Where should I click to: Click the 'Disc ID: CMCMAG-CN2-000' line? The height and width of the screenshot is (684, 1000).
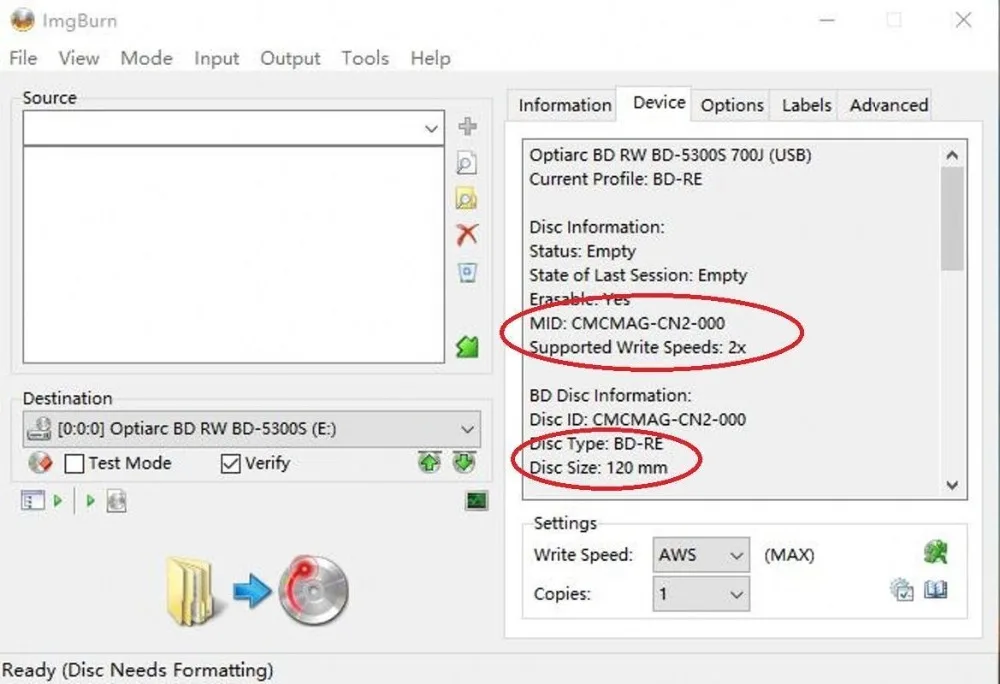[x=637, y=419]
